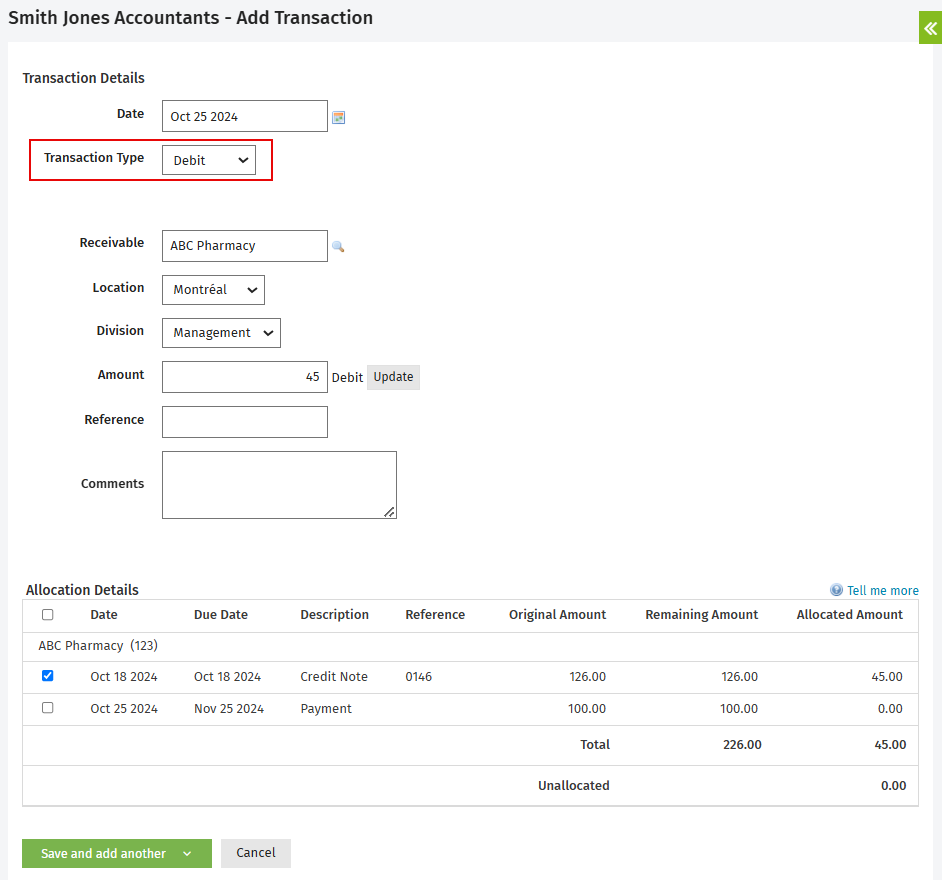Open the Location dropdown showing Montréal
Viewport: 942px width, 880px height.
pos(213,290)
